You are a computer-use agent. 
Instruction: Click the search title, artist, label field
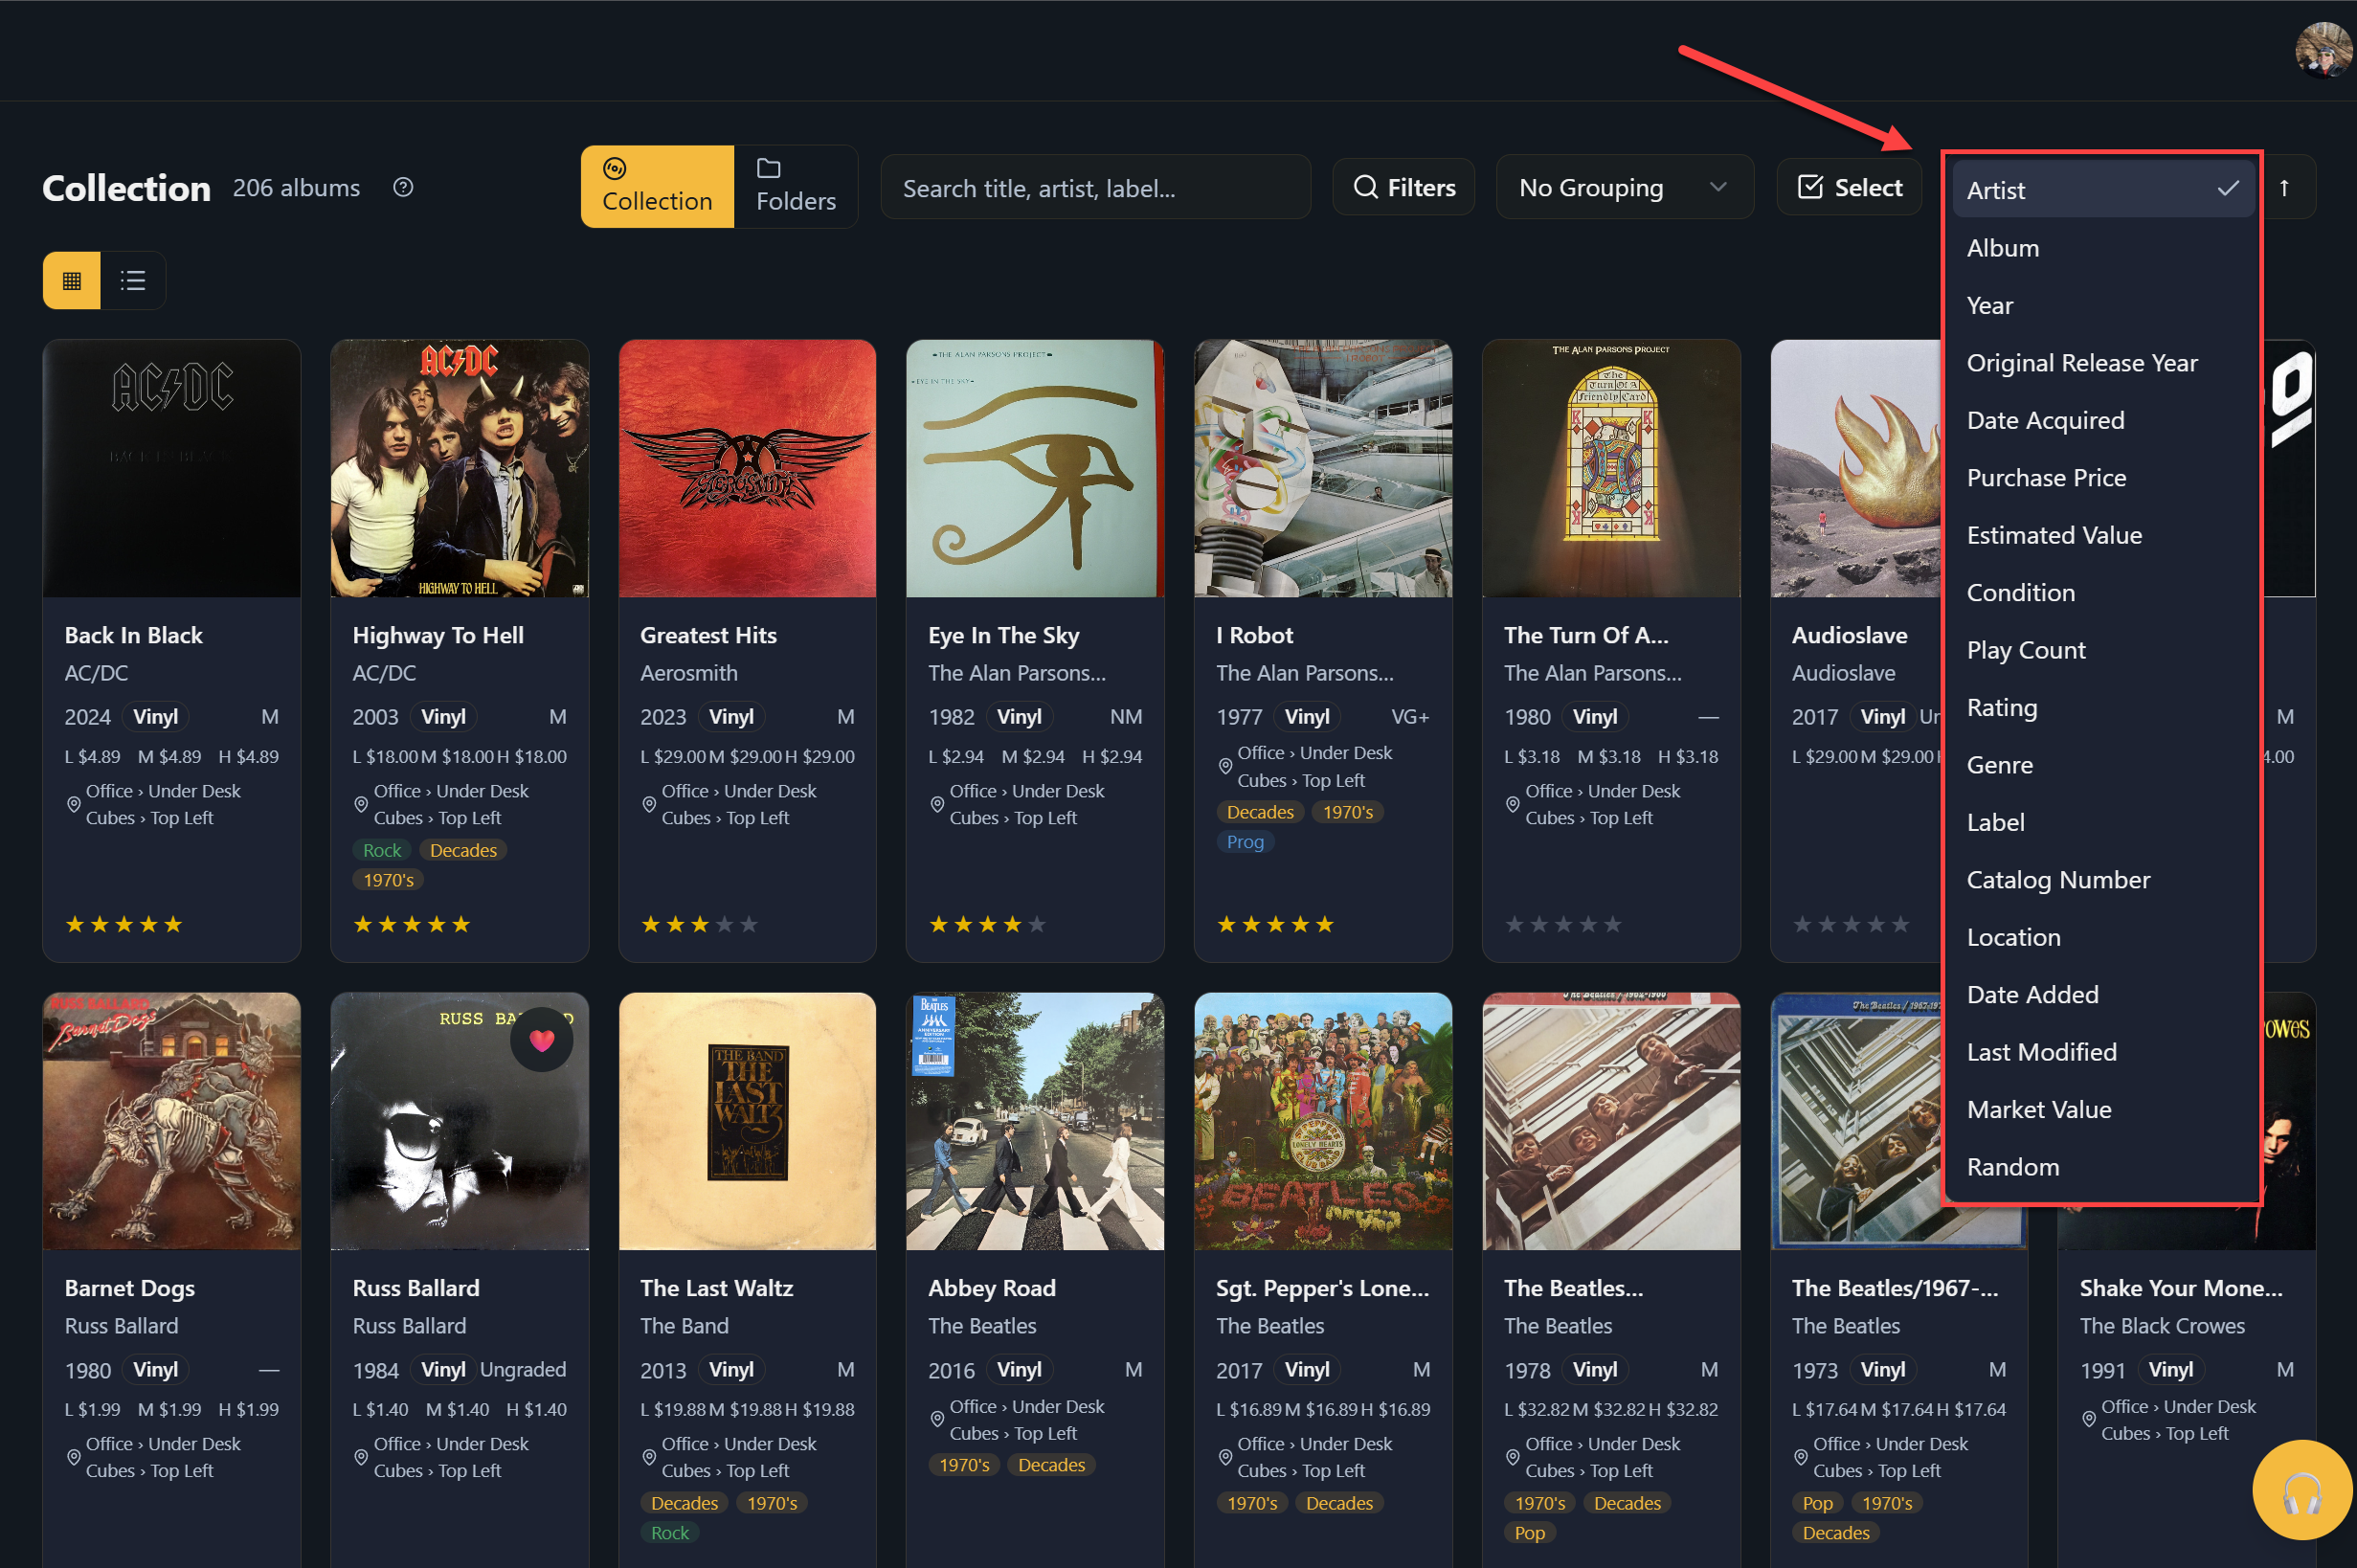coord(1096,187)
